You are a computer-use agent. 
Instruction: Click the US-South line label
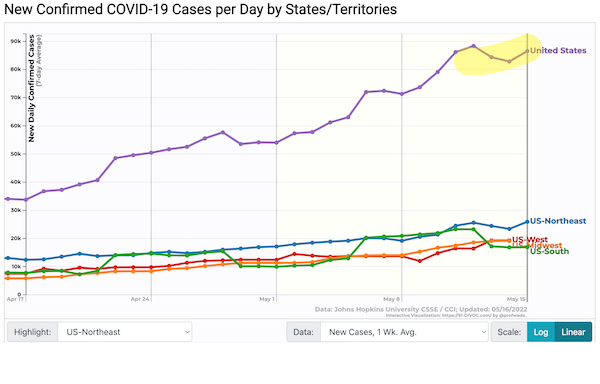tap(549, 252)
